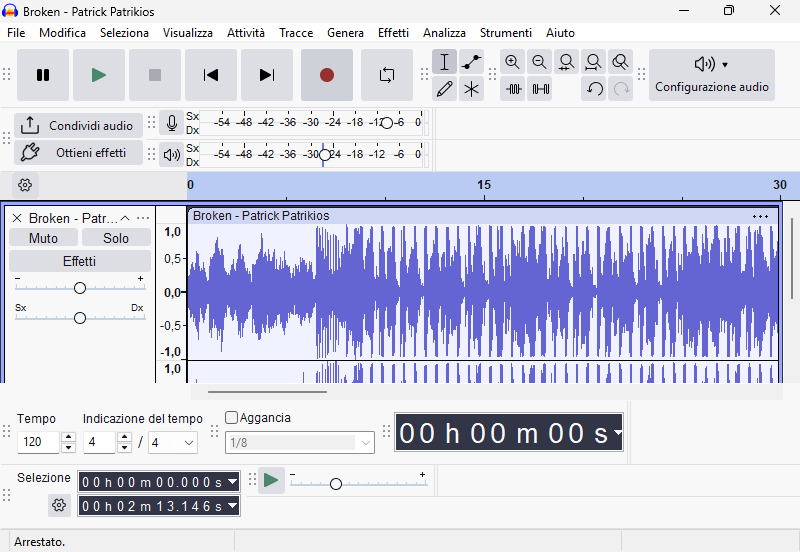Open selection end format dropdown
Screen dimensions: 800x552
pos(233,506)
